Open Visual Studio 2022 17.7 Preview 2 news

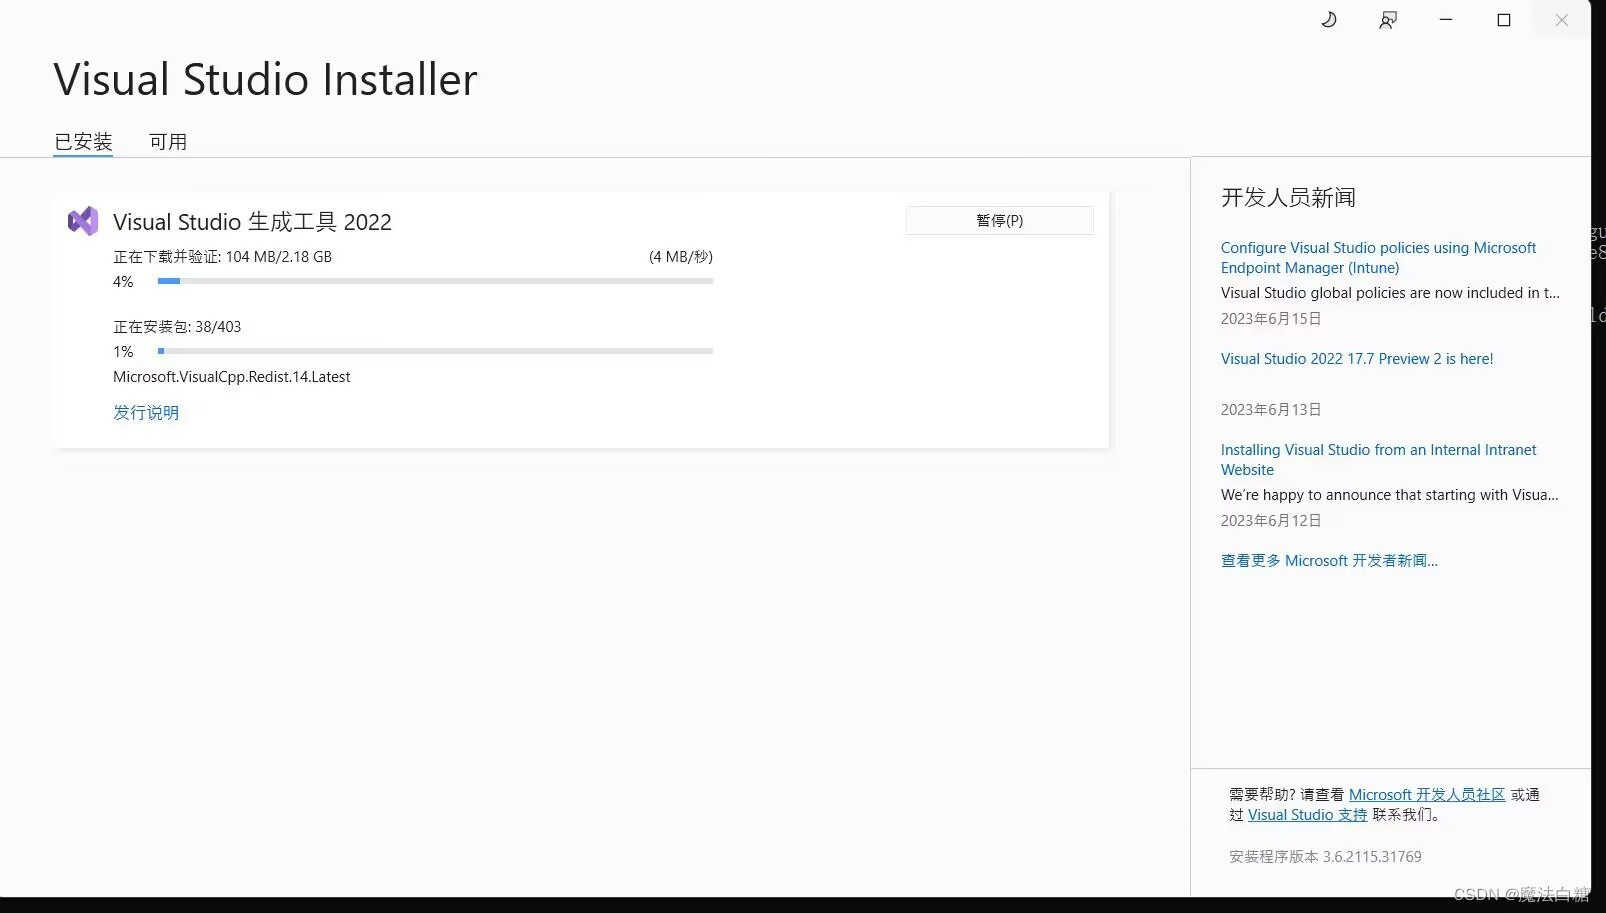pyautogui.click(x=1356, y=358)
